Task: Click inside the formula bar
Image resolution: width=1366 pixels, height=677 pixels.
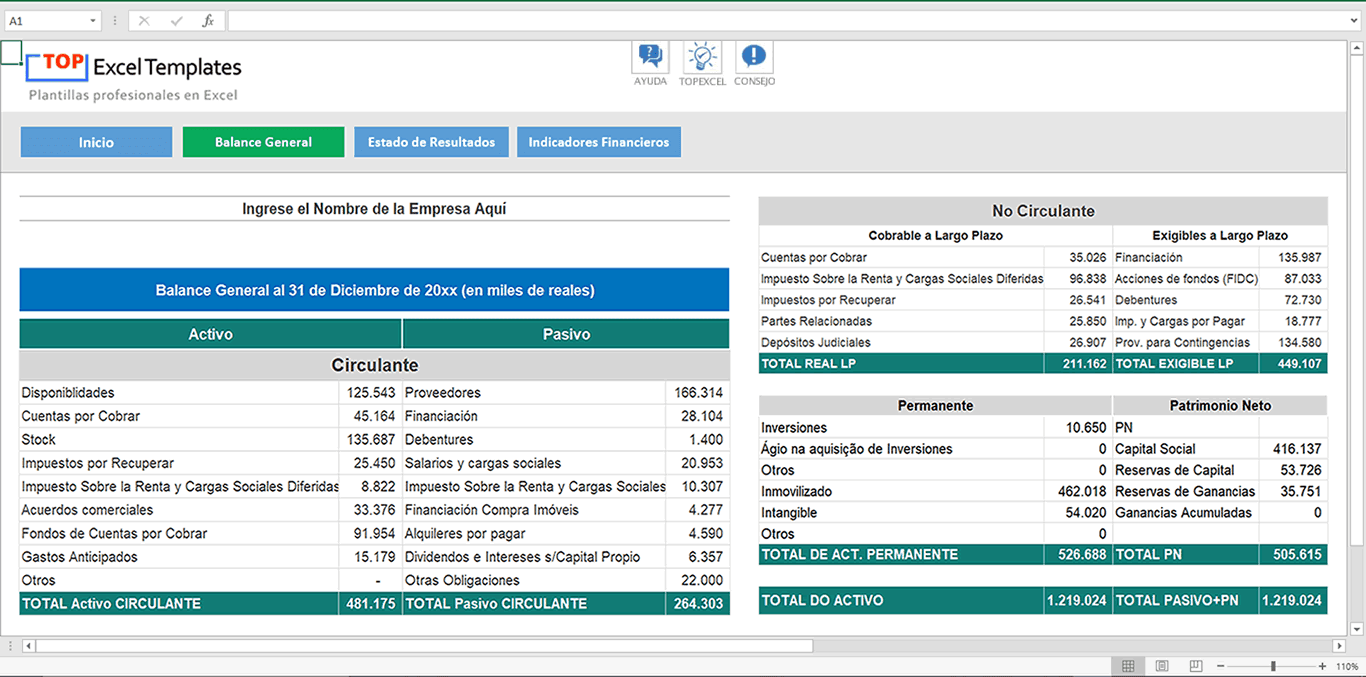Action: tap(700, 18)
